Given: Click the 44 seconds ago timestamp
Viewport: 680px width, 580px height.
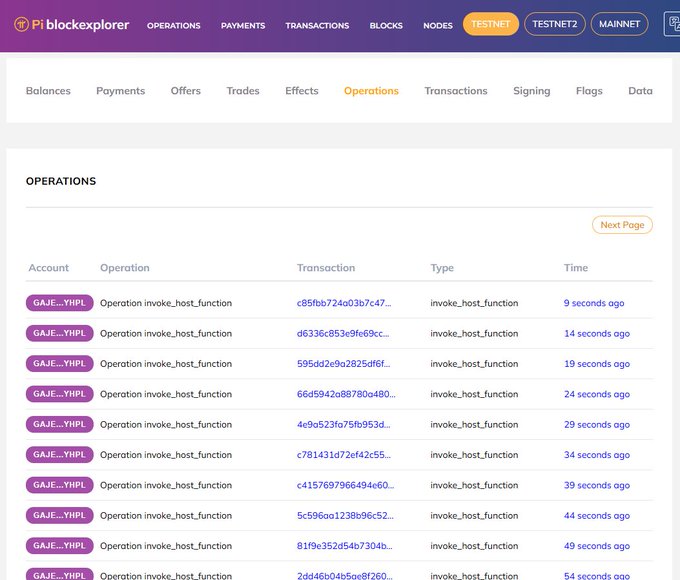Looking at the screenshot, I should pyautogui.click(x=597, y=515).
